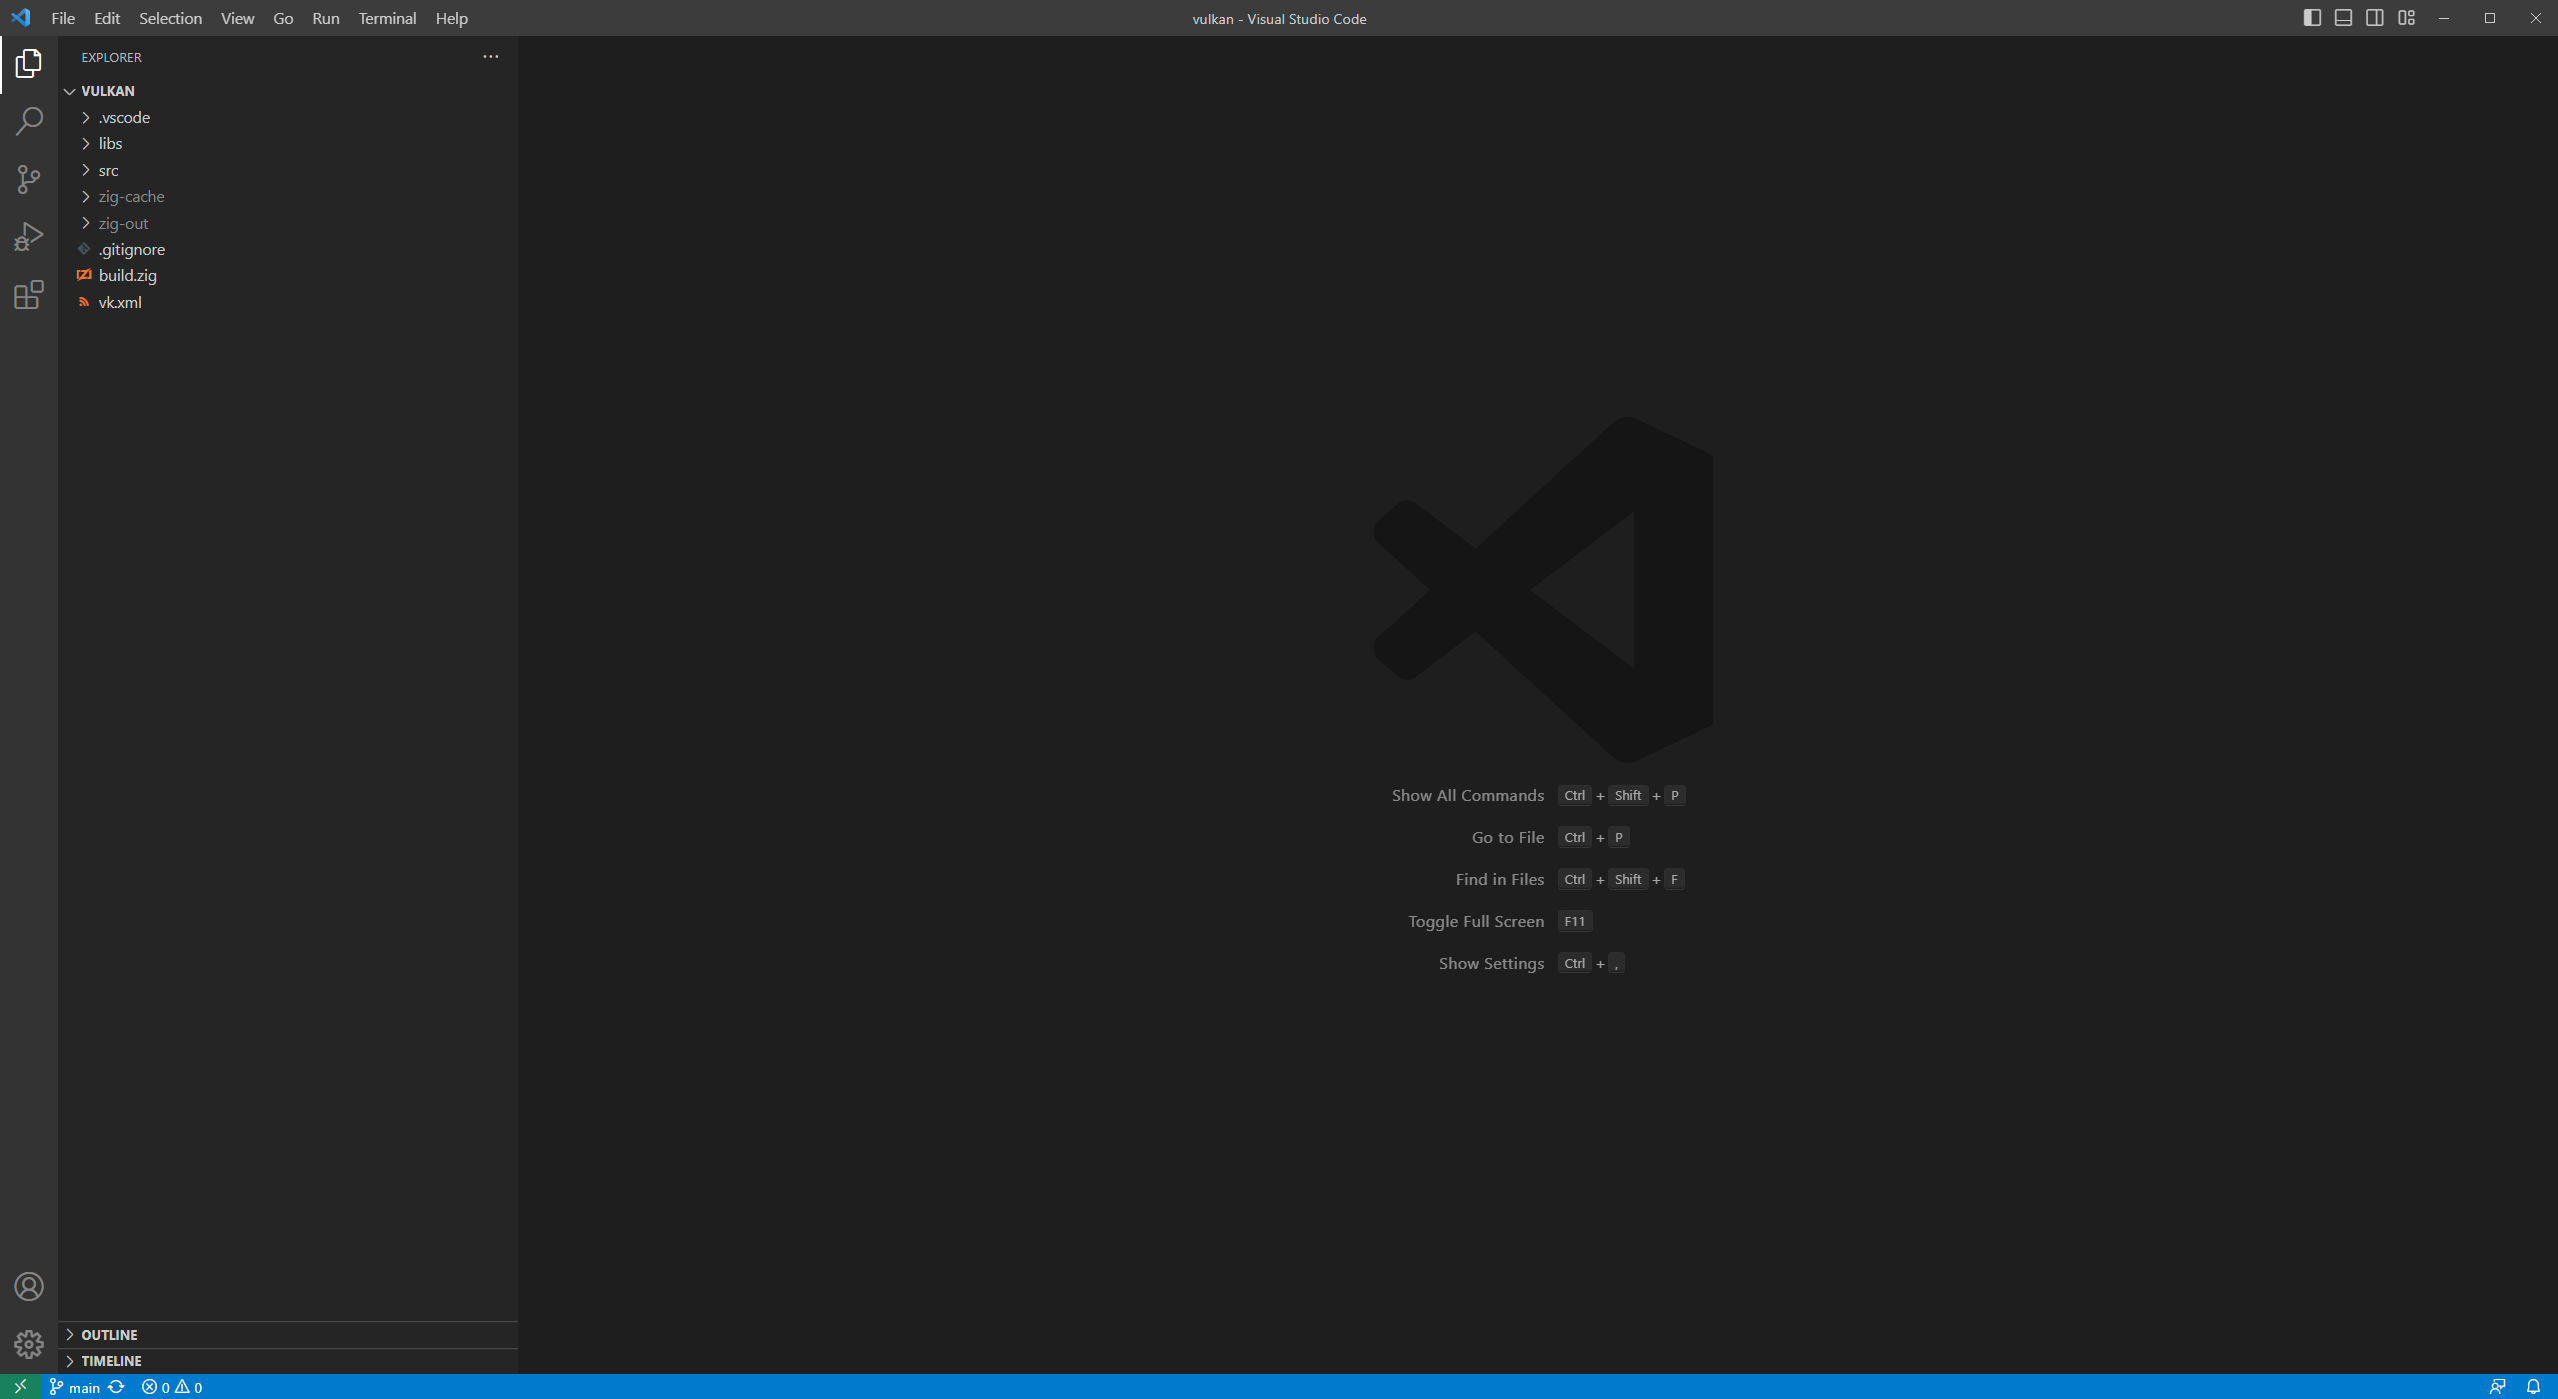This screenshot has width=2558, height=1399.
Task: Open the Terminal menu
Action: coord(387,18)
